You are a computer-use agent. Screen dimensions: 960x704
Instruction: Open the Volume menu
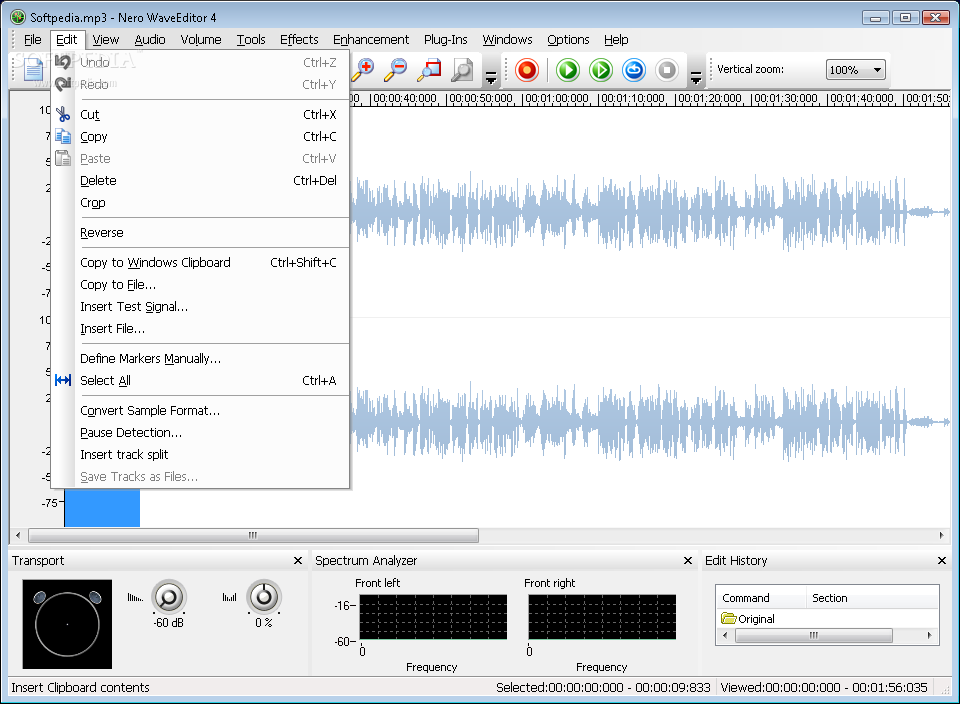click(201, 40)
